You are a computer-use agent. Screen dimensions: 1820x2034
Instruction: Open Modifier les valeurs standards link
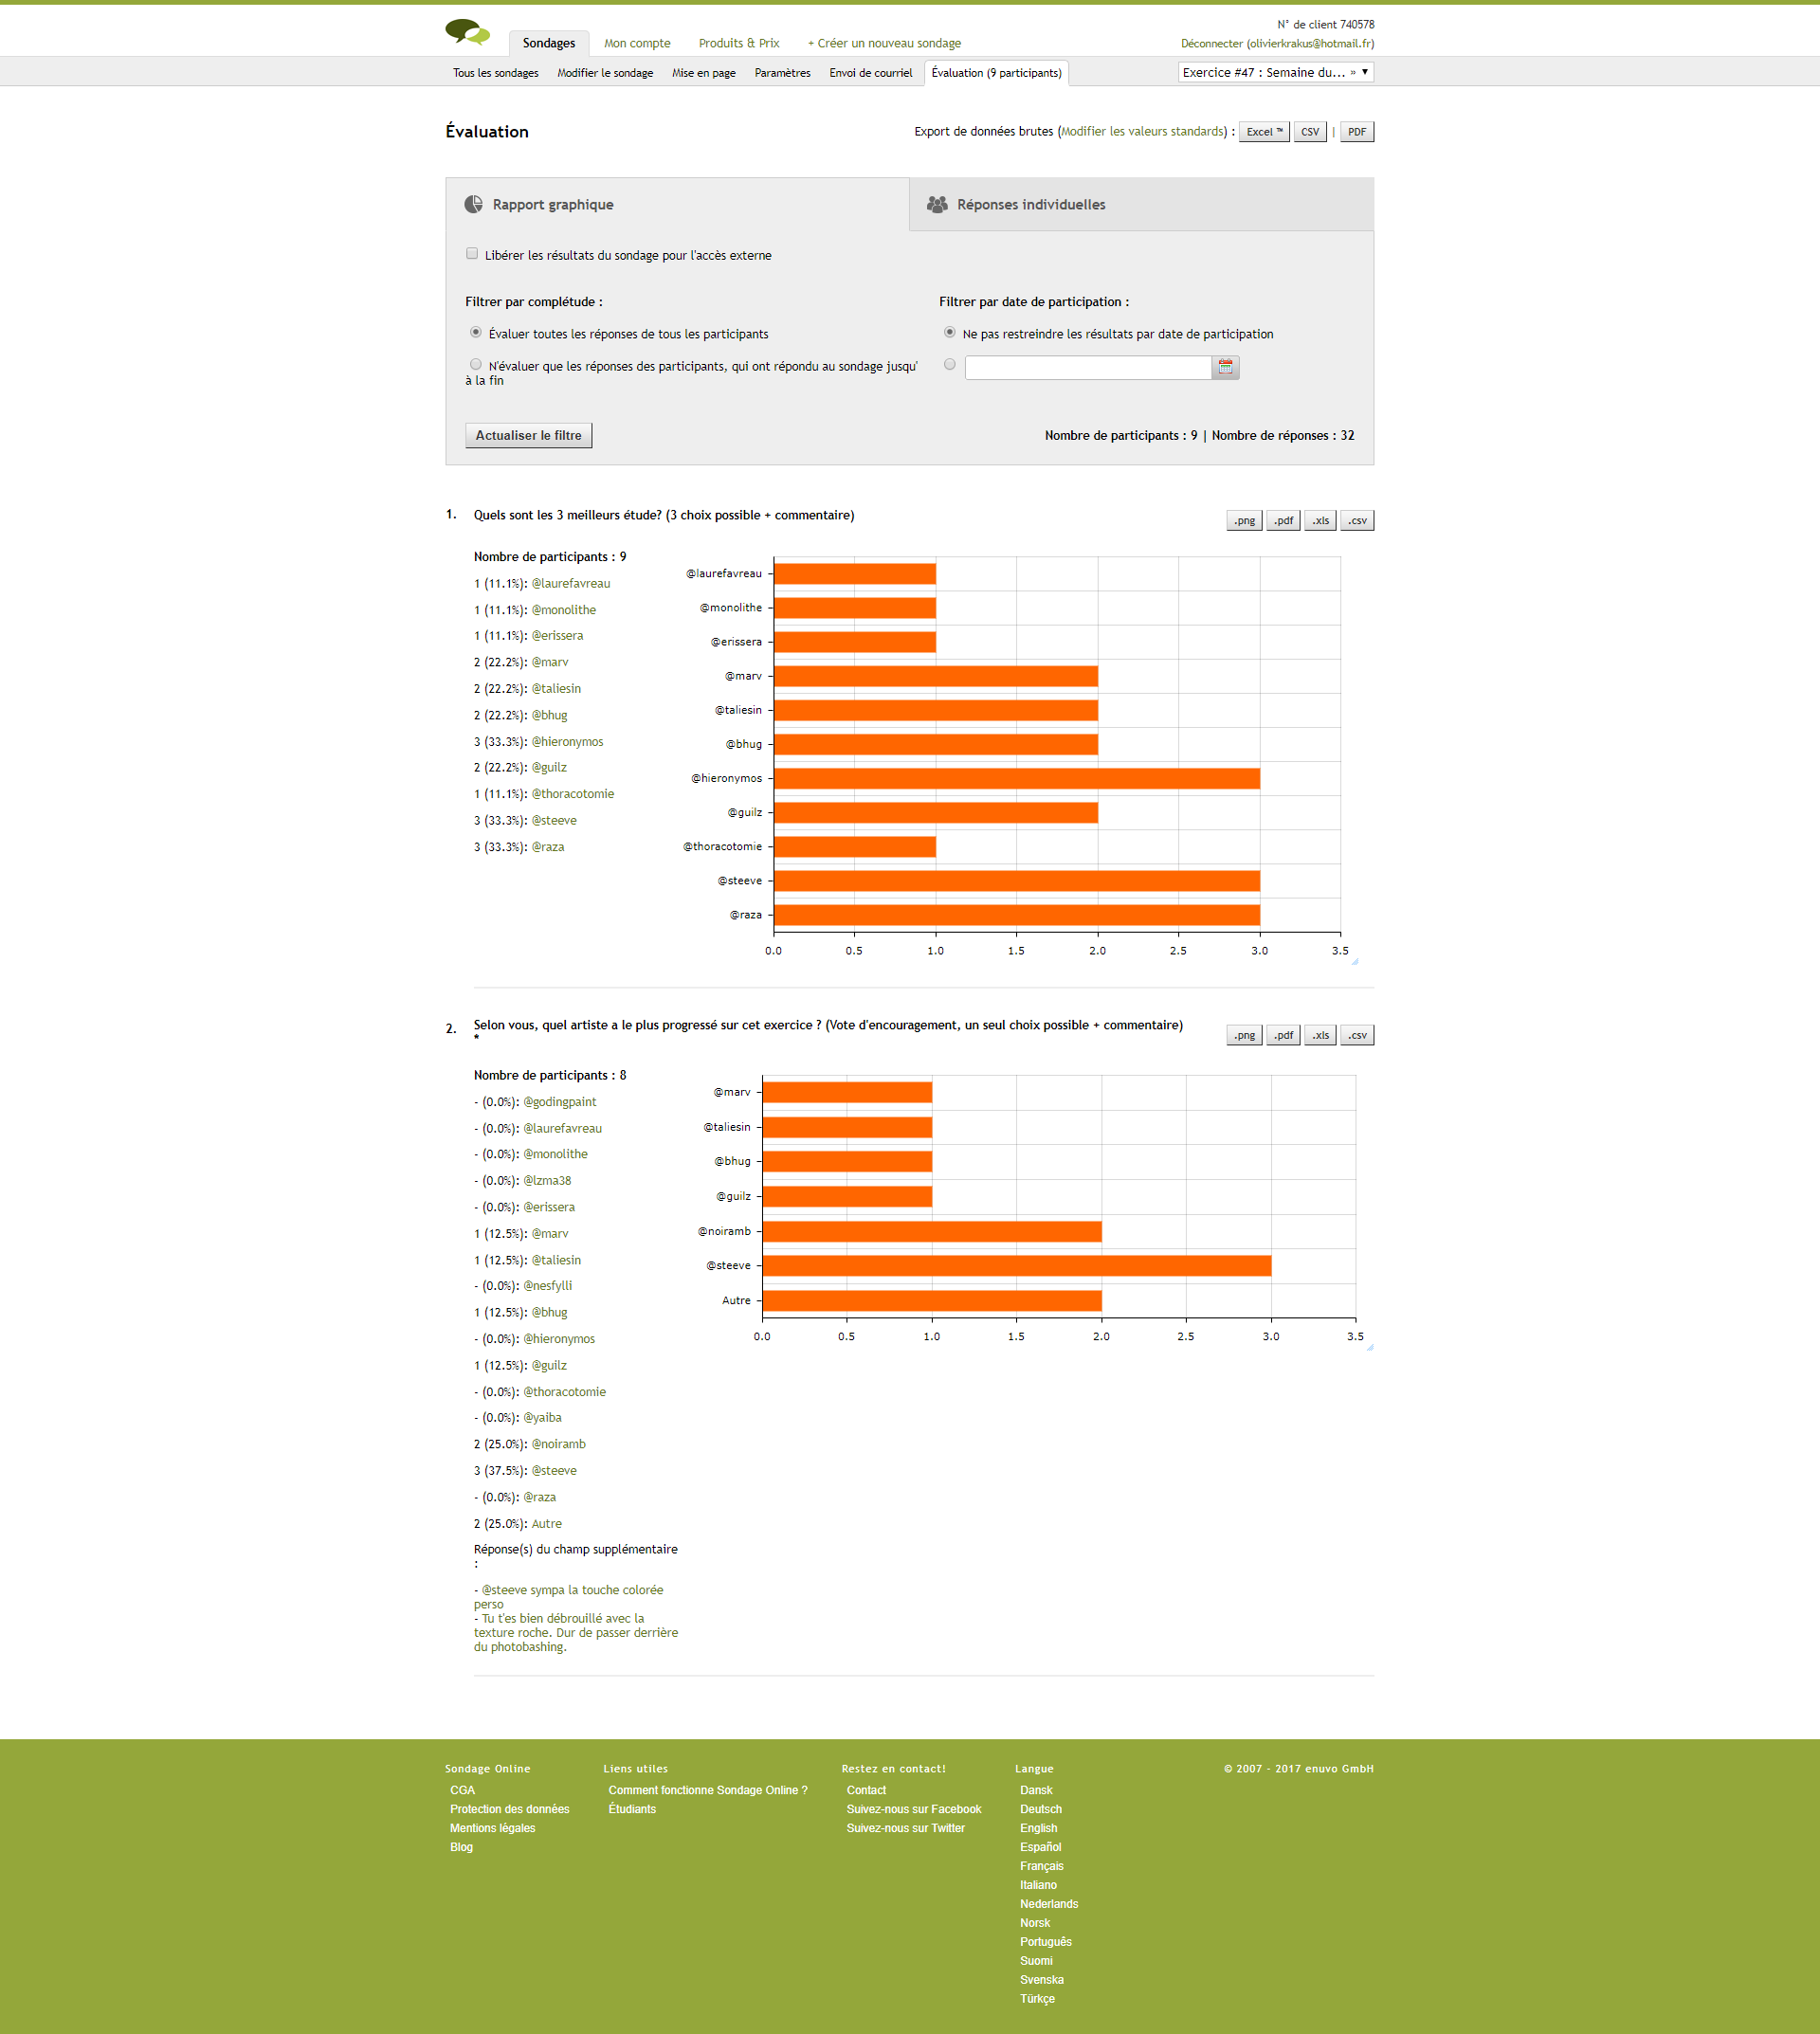point(1143,132)
